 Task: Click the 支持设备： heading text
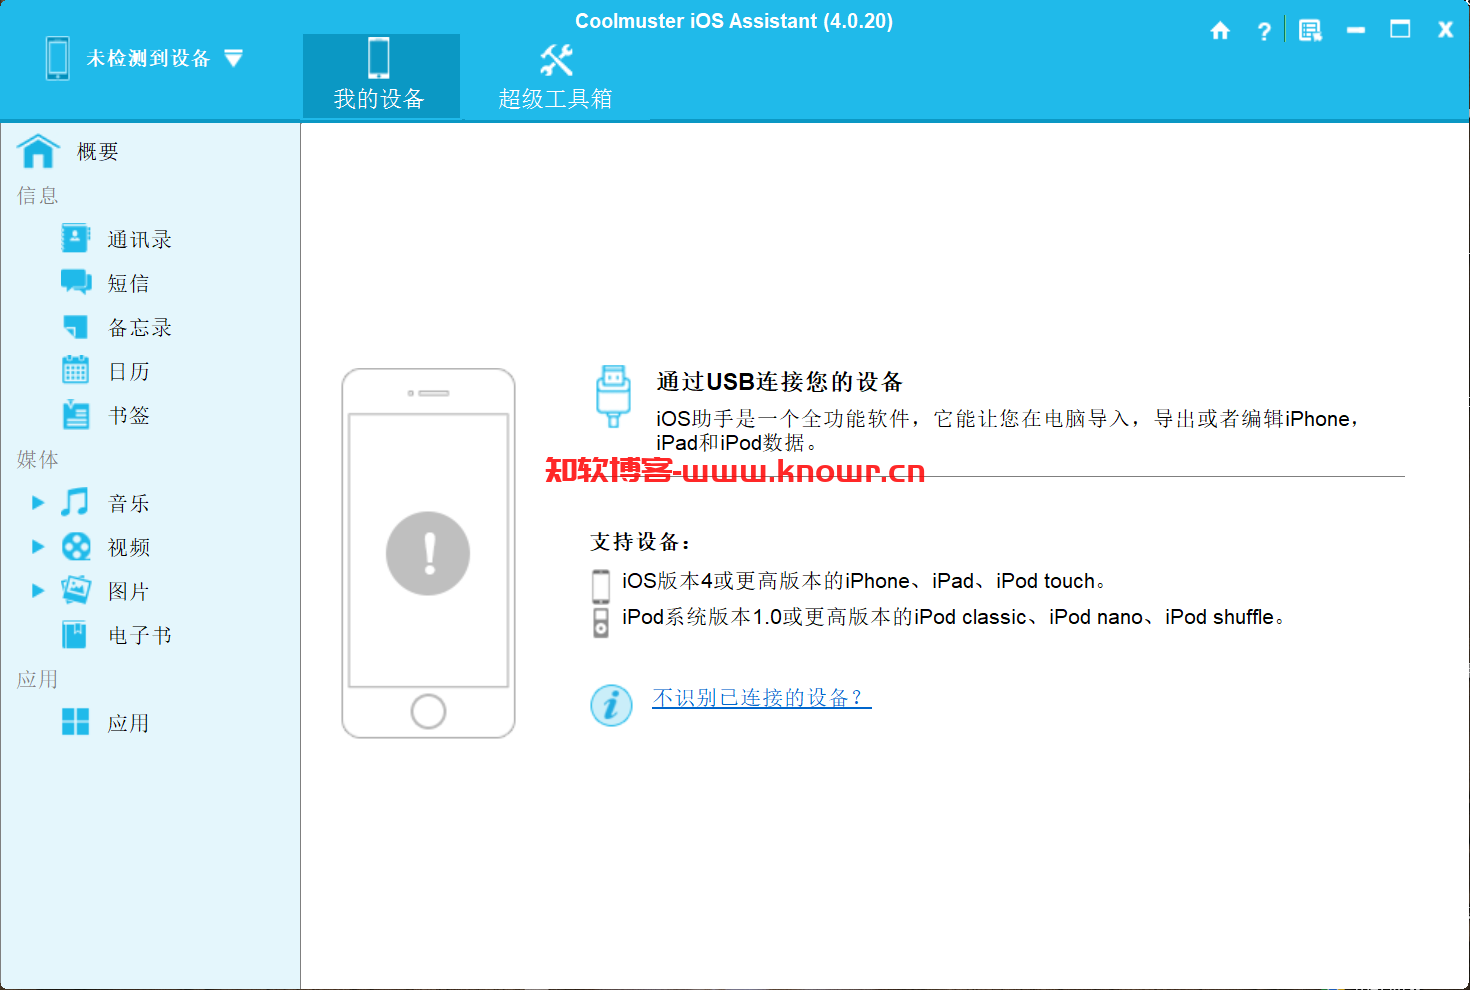(641, 542)
